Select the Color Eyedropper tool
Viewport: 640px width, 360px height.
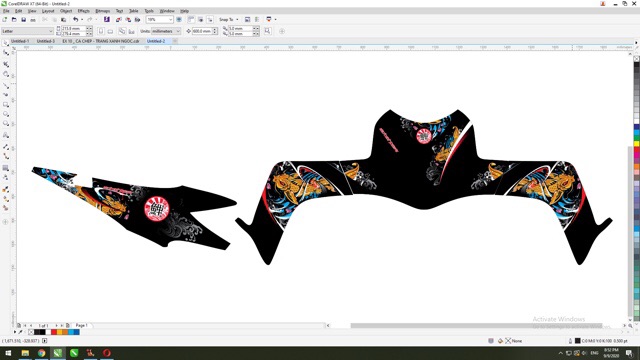pyautogui.click(x=6, y=189)
